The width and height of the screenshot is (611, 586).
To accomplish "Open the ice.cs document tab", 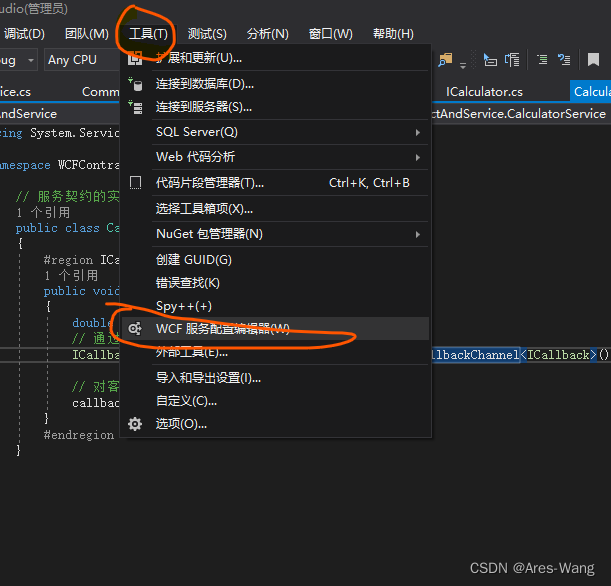I will [x=16, y=92].
